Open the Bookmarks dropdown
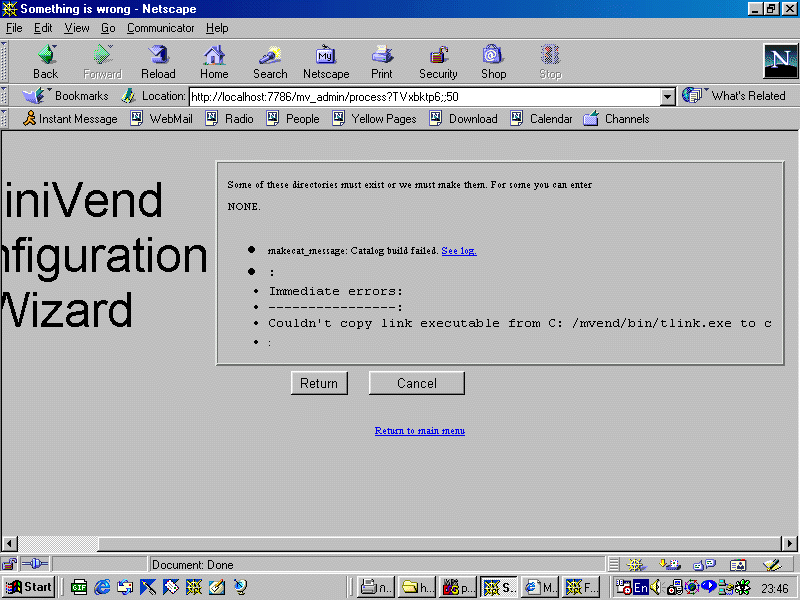 [66, 96]
